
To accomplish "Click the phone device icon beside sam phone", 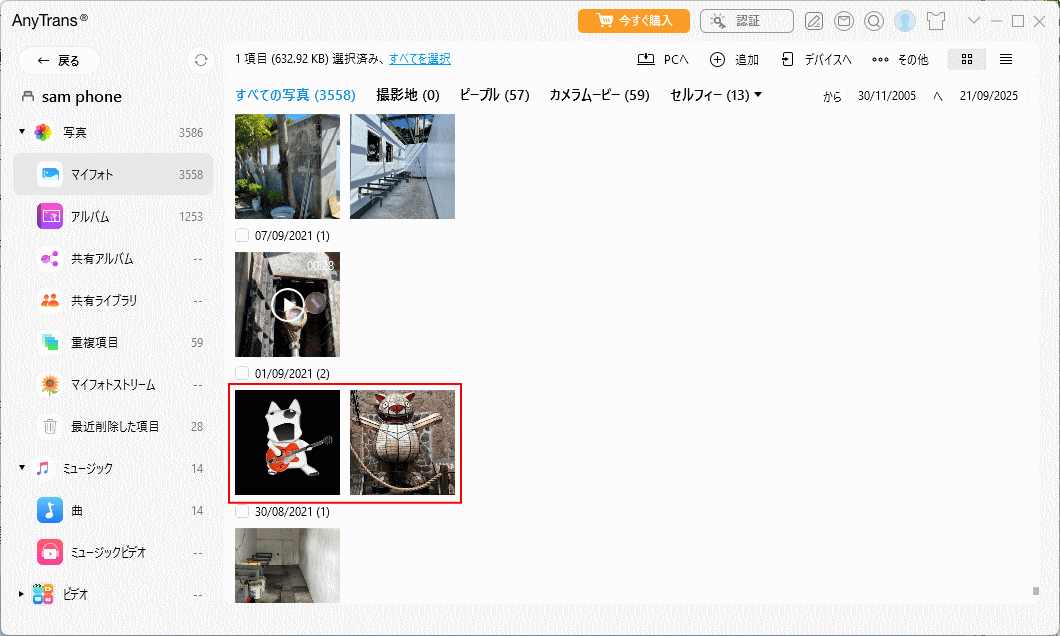I will click(x=28, y=97).
